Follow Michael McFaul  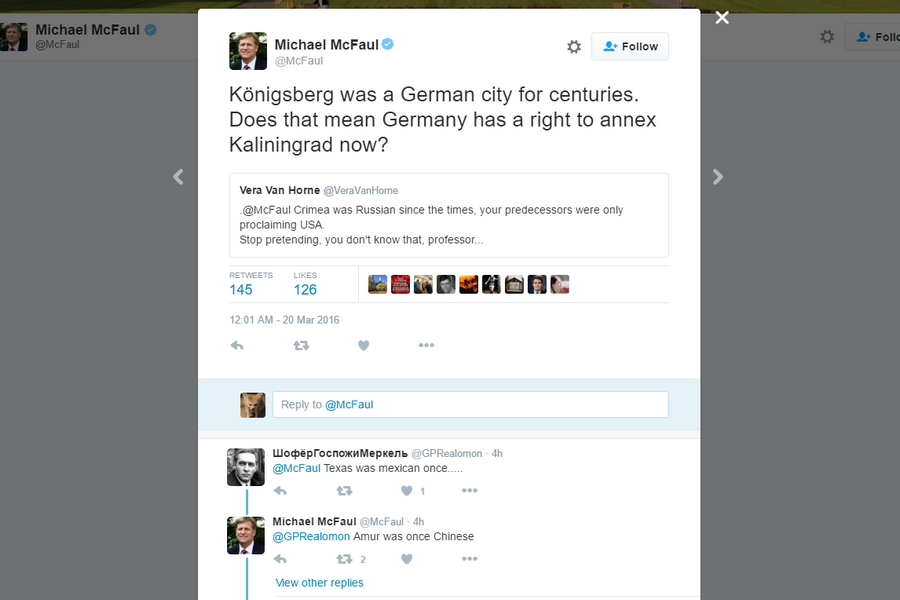click(x=630, y=47)
